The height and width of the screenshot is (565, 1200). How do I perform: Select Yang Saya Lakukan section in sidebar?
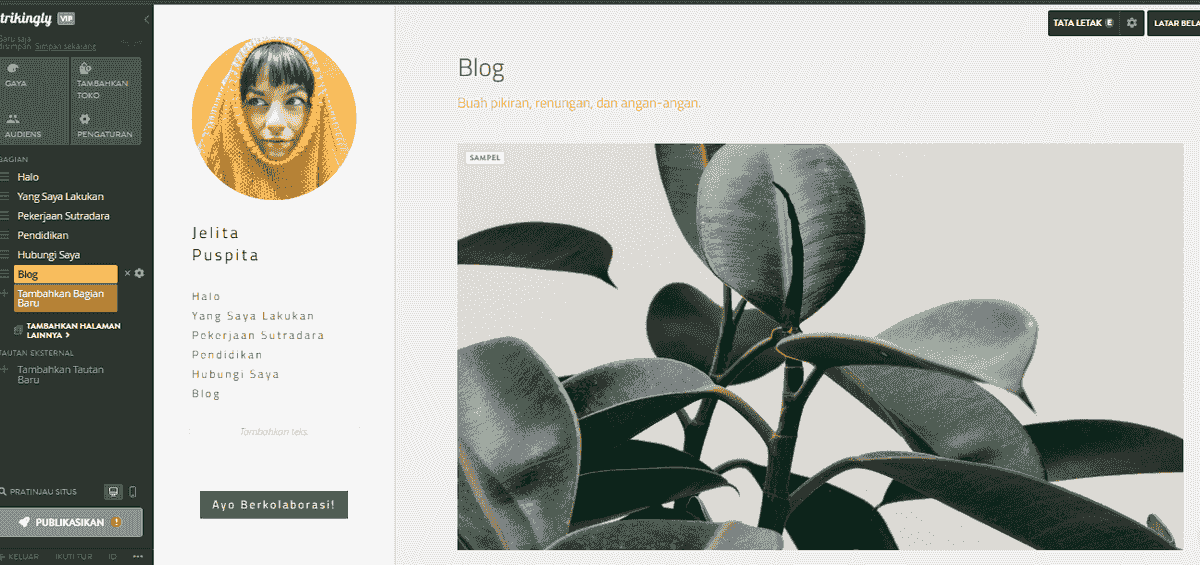tap(60, 196)
